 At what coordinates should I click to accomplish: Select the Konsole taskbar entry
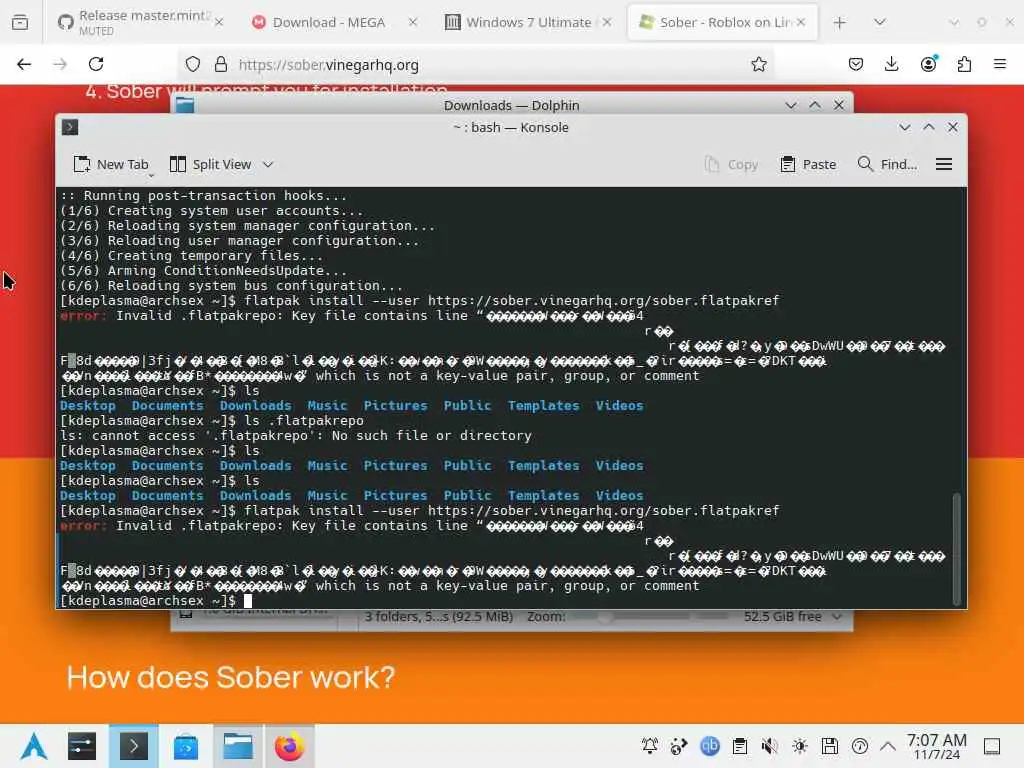pyautogui.click(x=133, y=746)
